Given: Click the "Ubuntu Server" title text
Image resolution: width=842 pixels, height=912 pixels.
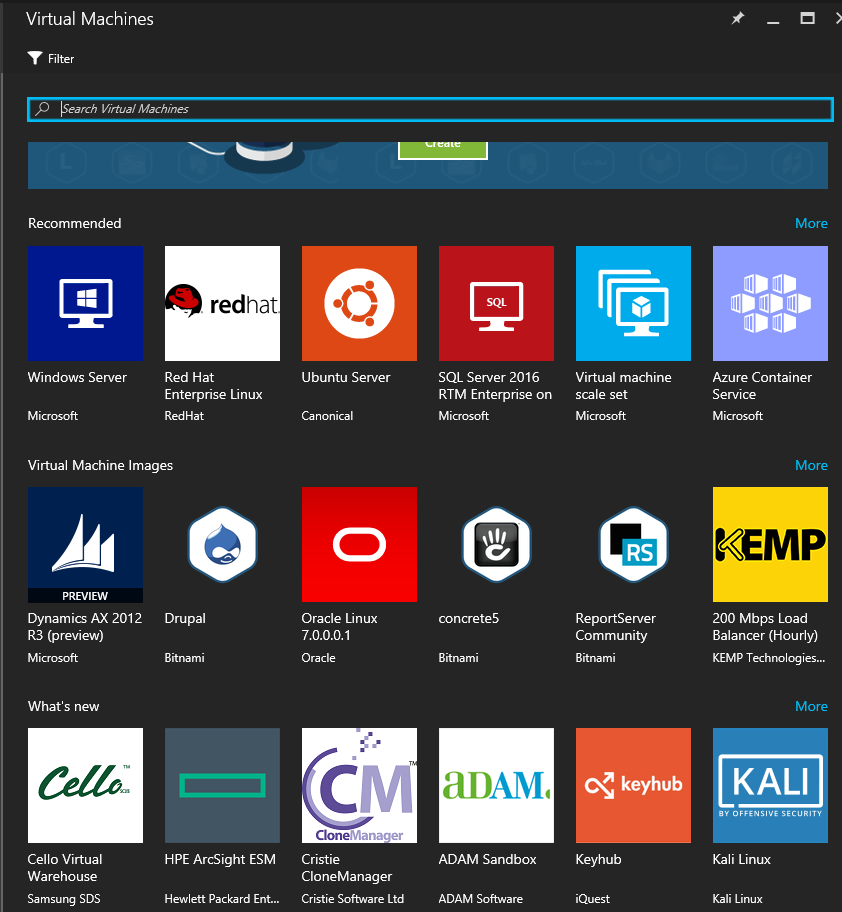Looking at the screenshot, I should click(346, 377).
